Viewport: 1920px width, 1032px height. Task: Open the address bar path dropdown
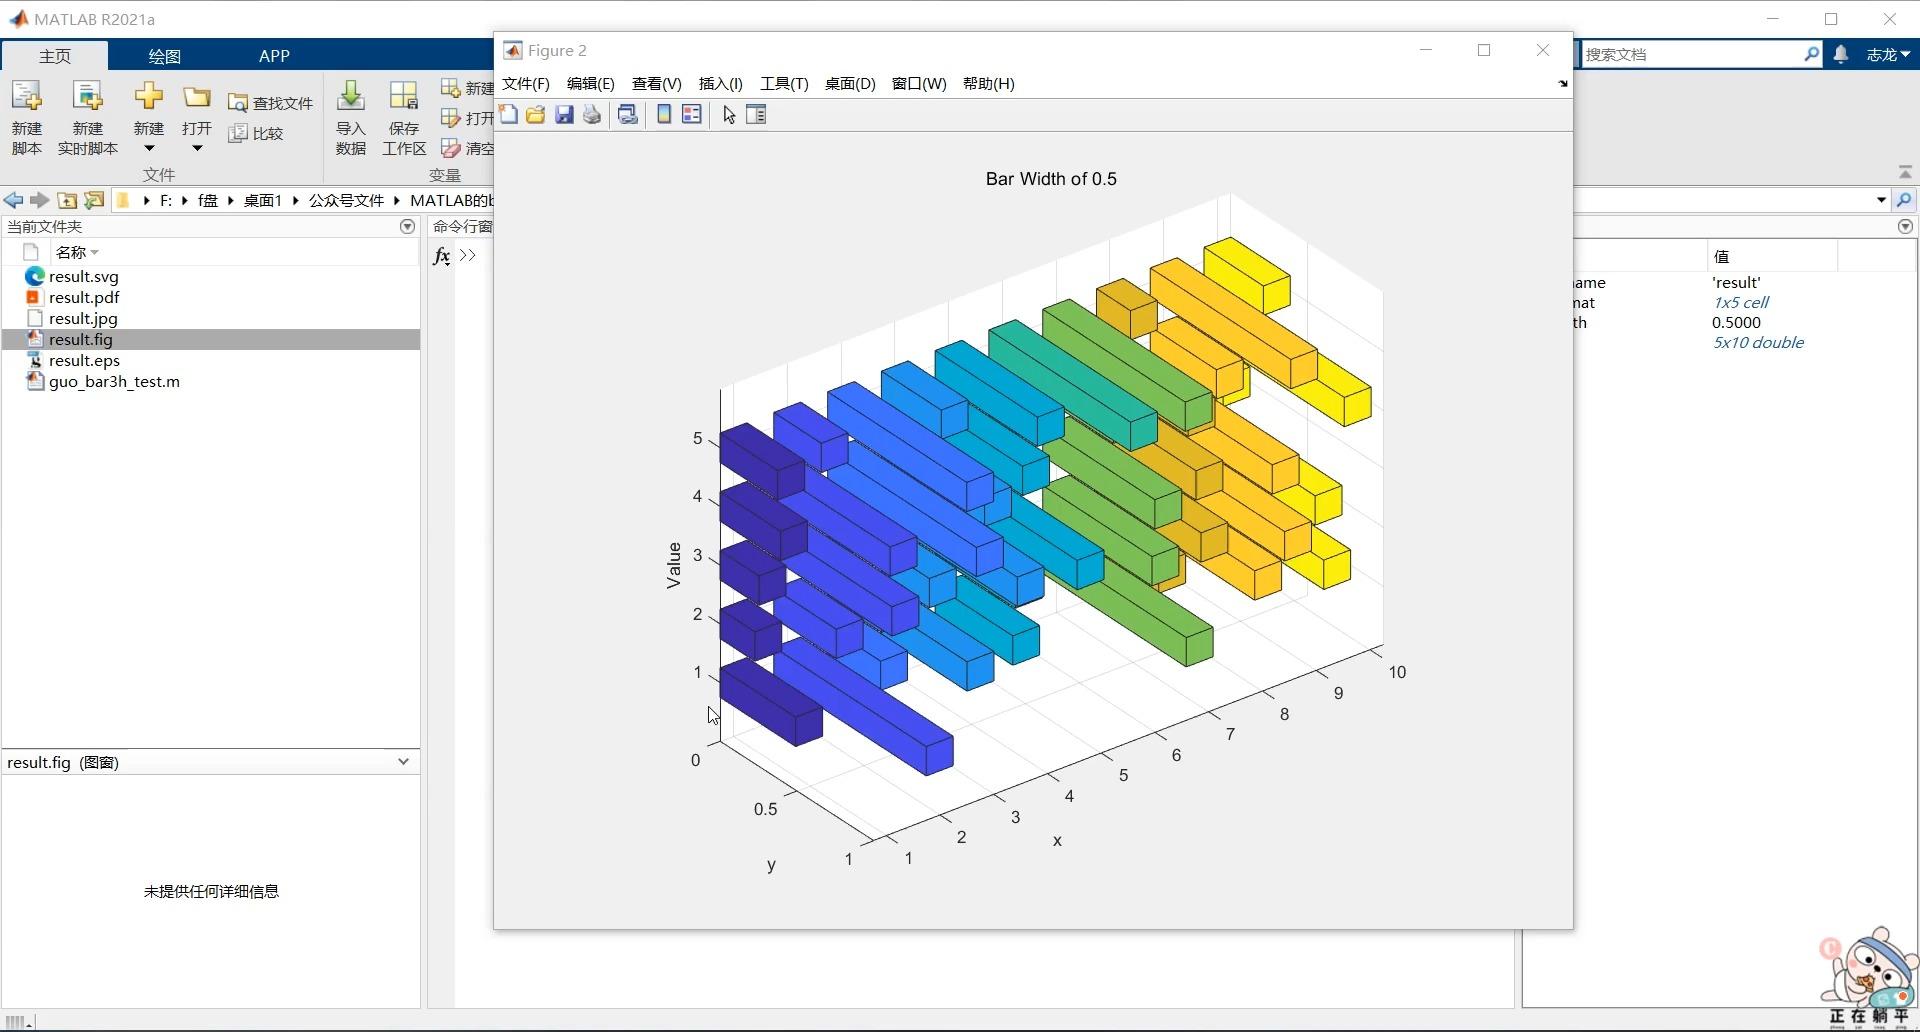[1879, 200]
